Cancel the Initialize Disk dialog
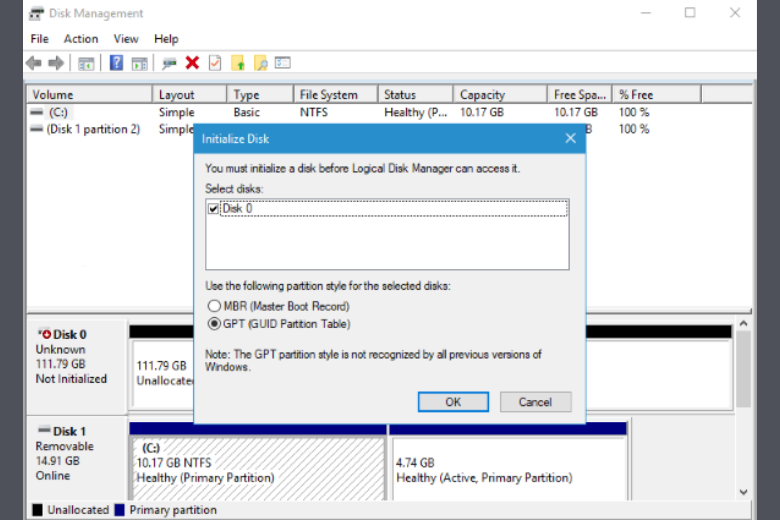 (x=535, y=402)
